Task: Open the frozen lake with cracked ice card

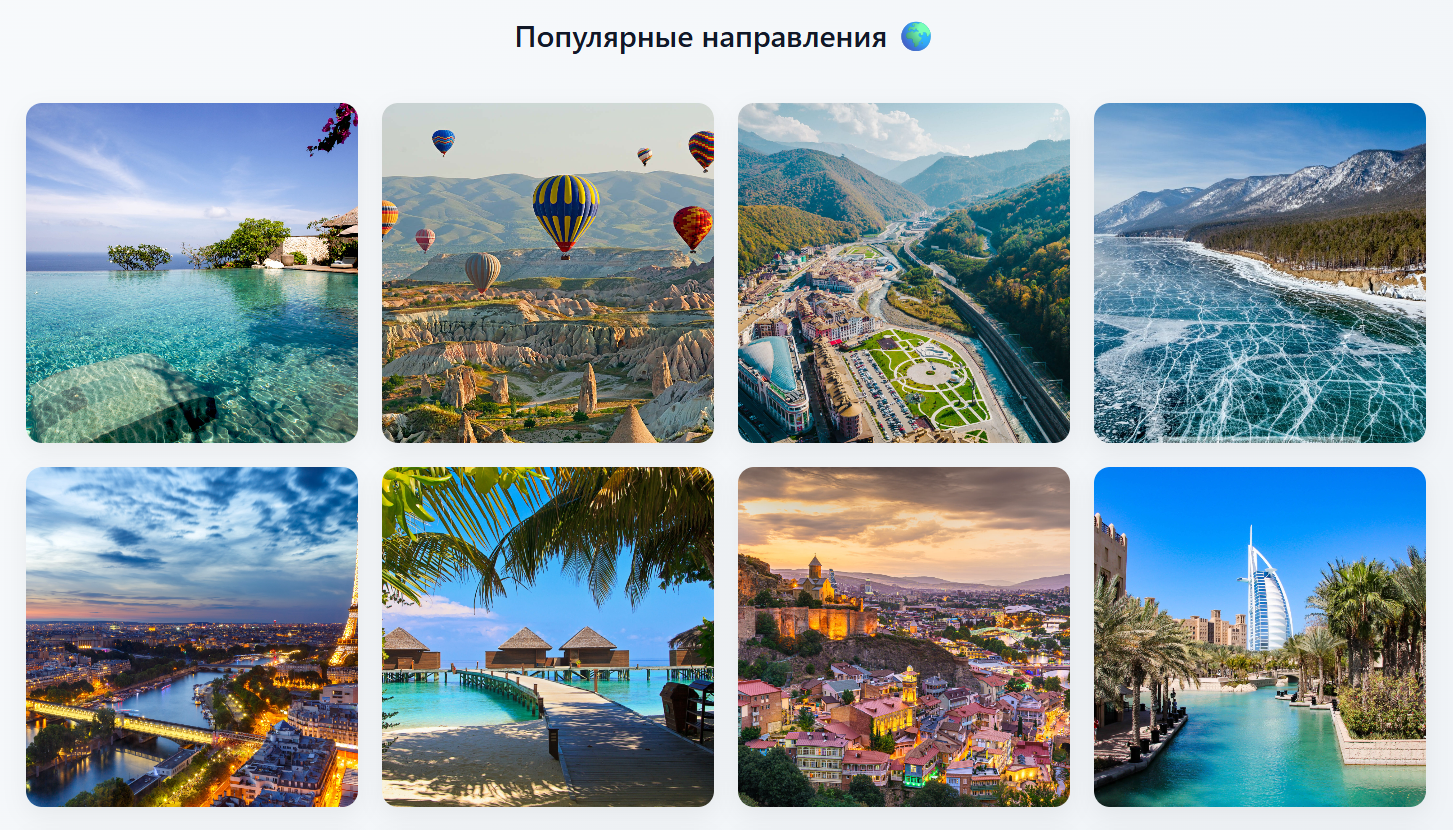Action: (1260, 273)
